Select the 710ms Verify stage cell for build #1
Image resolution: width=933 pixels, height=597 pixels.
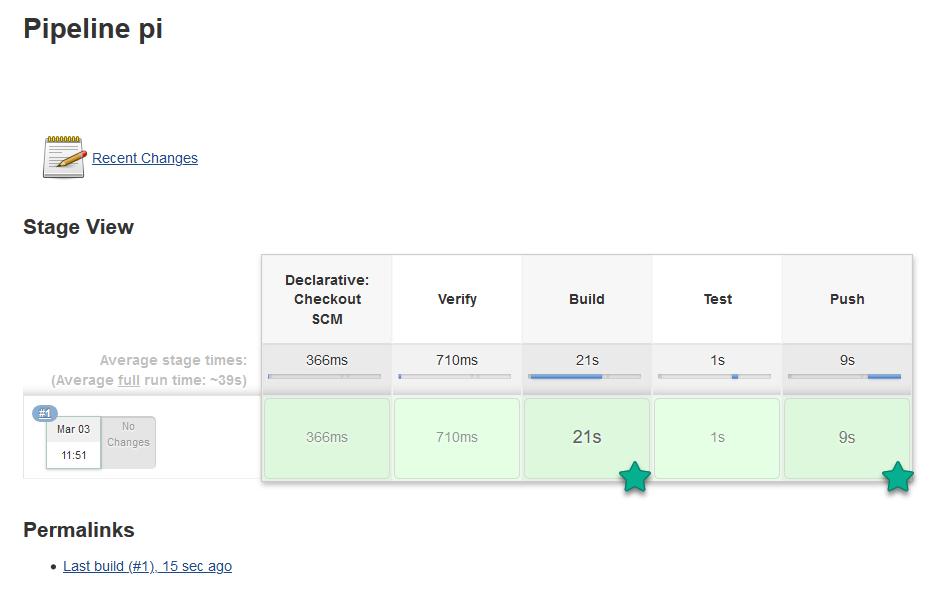pos(457,438)
